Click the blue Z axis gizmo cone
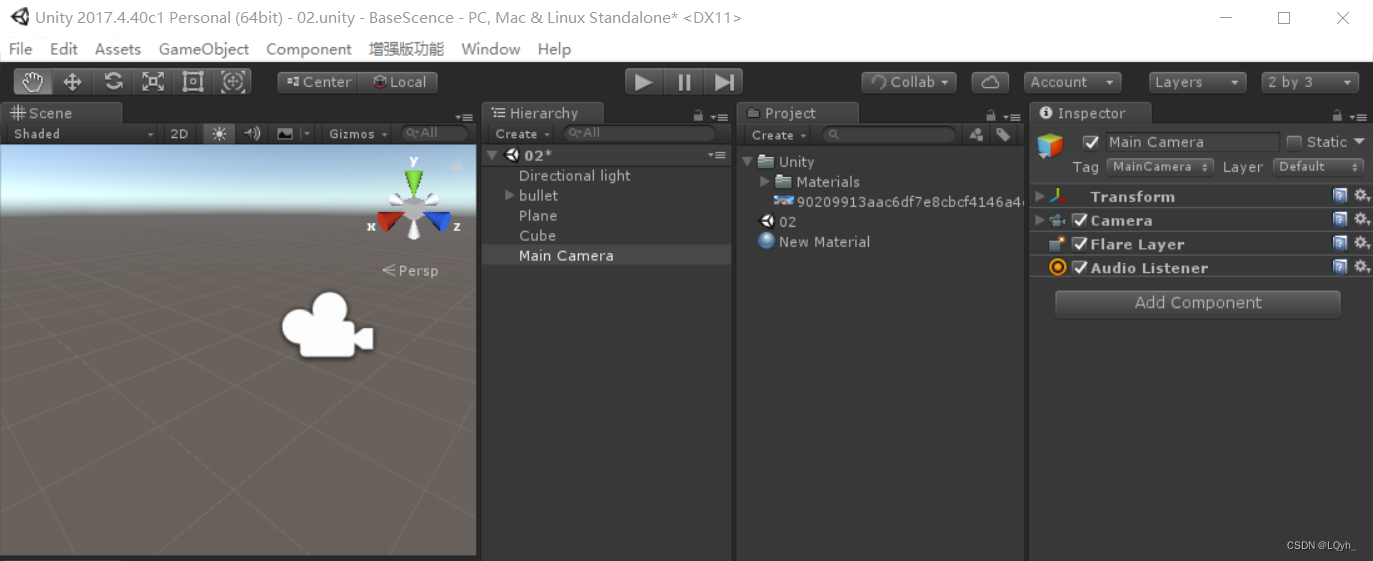 pyautogui.click(x=438, y=220)
